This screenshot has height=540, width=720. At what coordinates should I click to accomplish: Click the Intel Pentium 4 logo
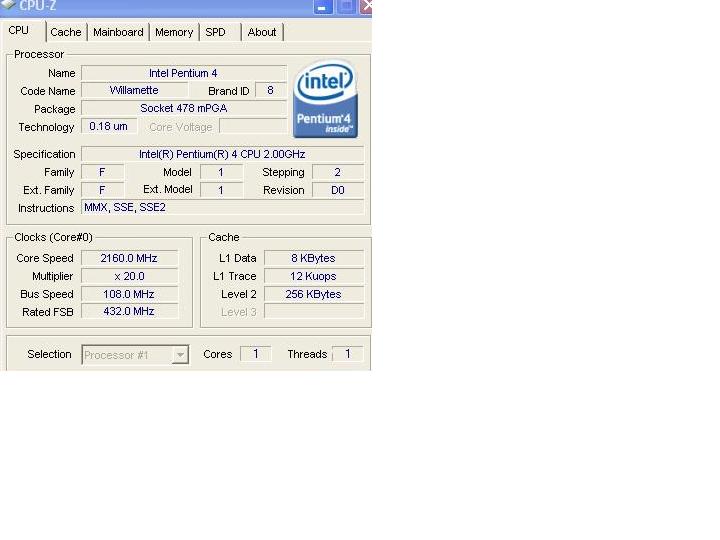pyautogui.click(x=325, y=99)
